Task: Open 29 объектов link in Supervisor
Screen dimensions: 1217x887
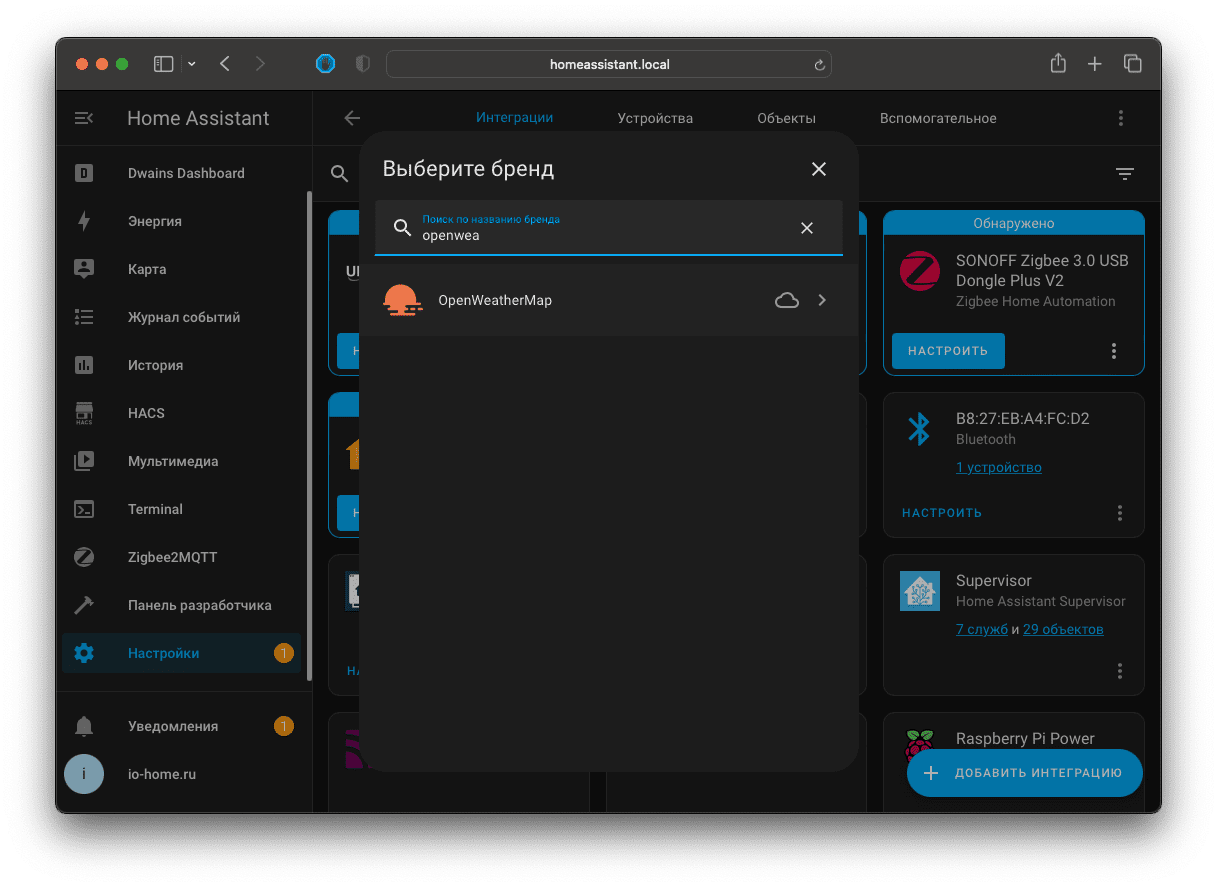Action: point(1063,629)
